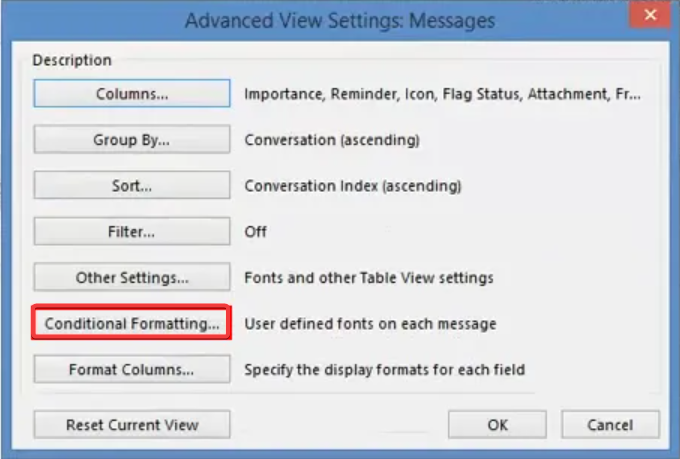Click Reset Current View
The width and height of the screenshot is (680, 459).
click(x=132, y=425)
